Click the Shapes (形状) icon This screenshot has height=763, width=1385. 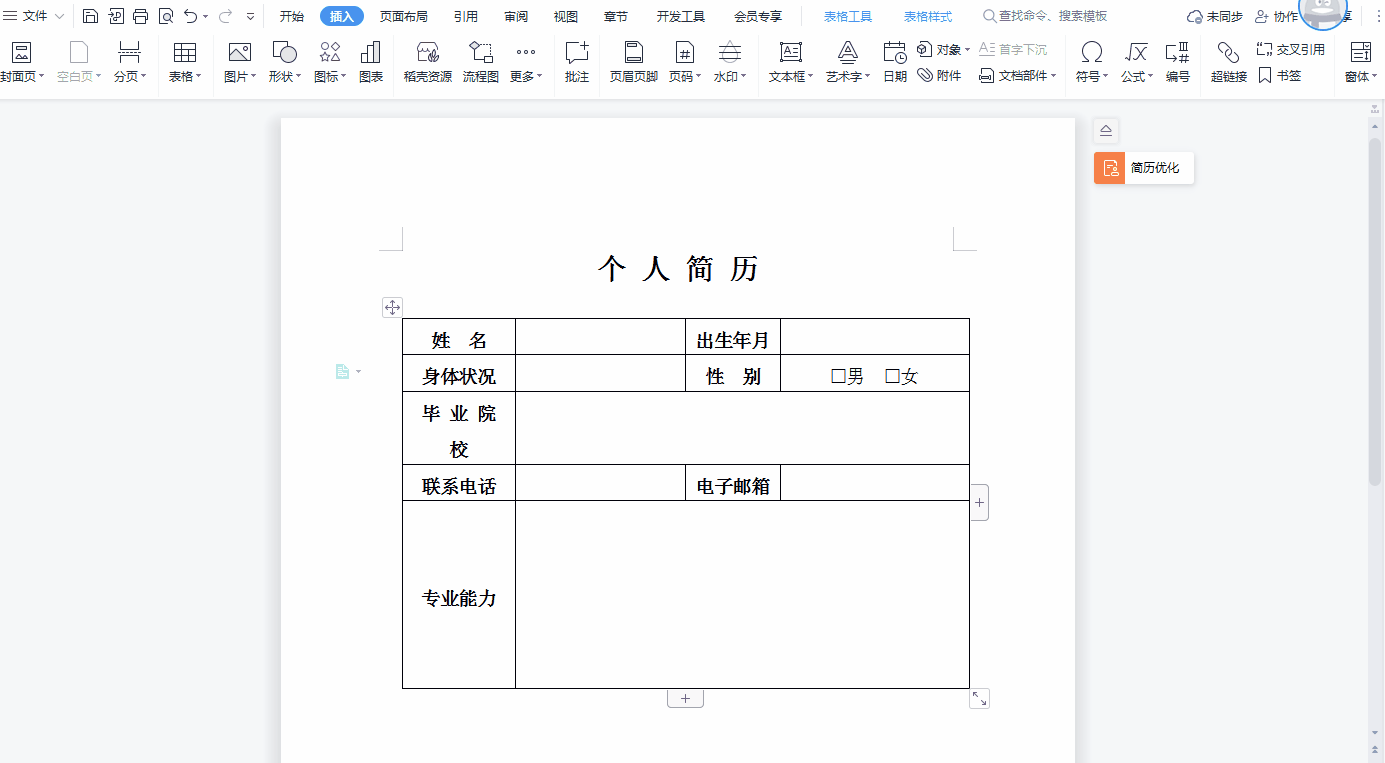pos(285,53)
